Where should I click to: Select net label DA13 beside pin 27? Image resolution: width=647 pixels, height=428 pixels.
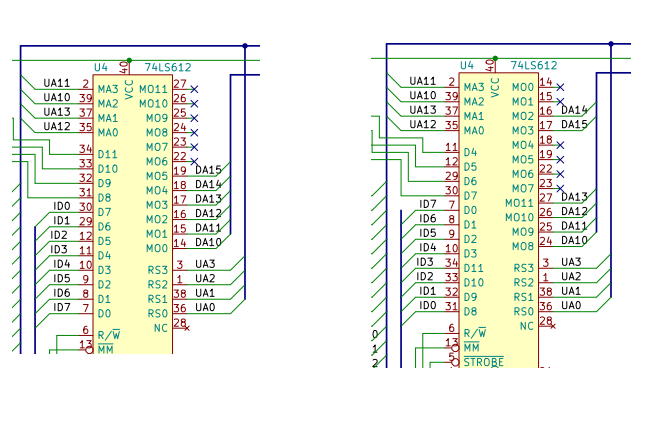[574, 197]
